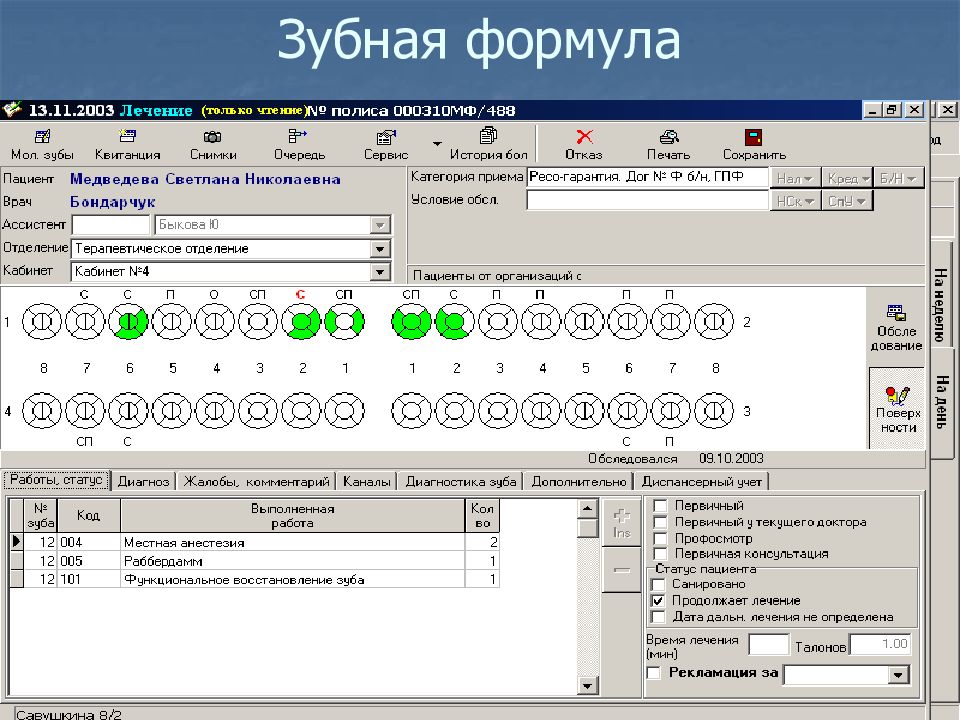Open the Б/Н dropdown button

click(898, 178)
